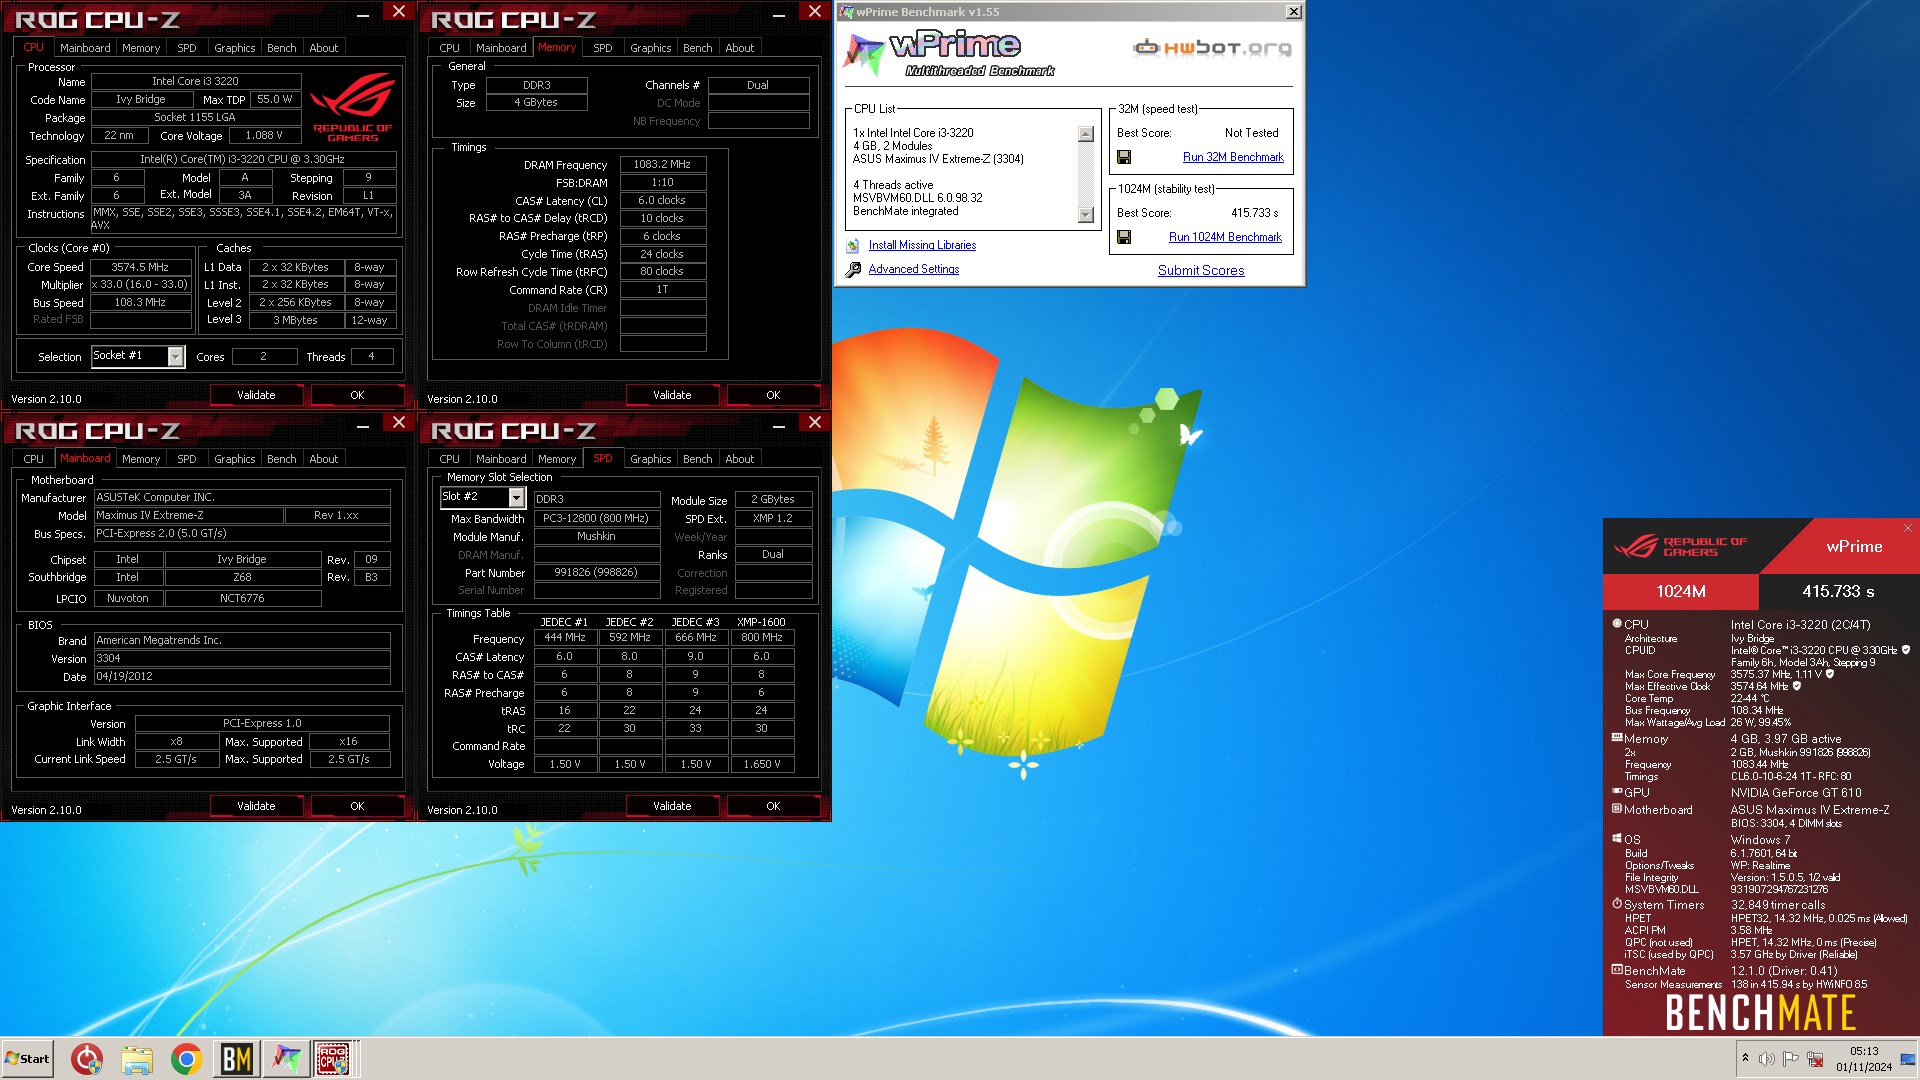Click the save icon beside 1024M Best Score
The height and width of the screenshot is (1080, 1920).
coord(1124,237)
